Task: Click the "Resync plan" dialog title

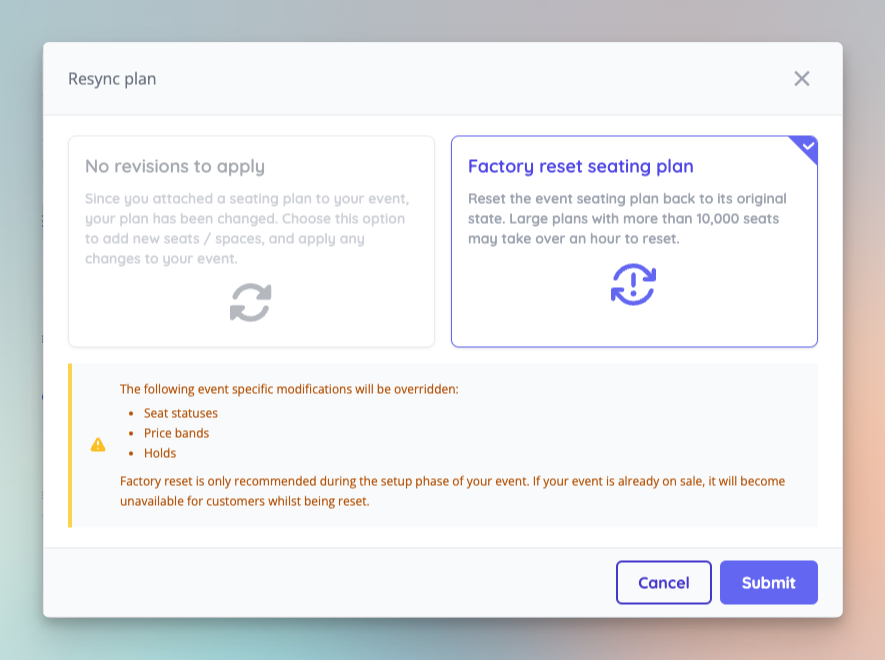Action: click(x=112, y=78)
